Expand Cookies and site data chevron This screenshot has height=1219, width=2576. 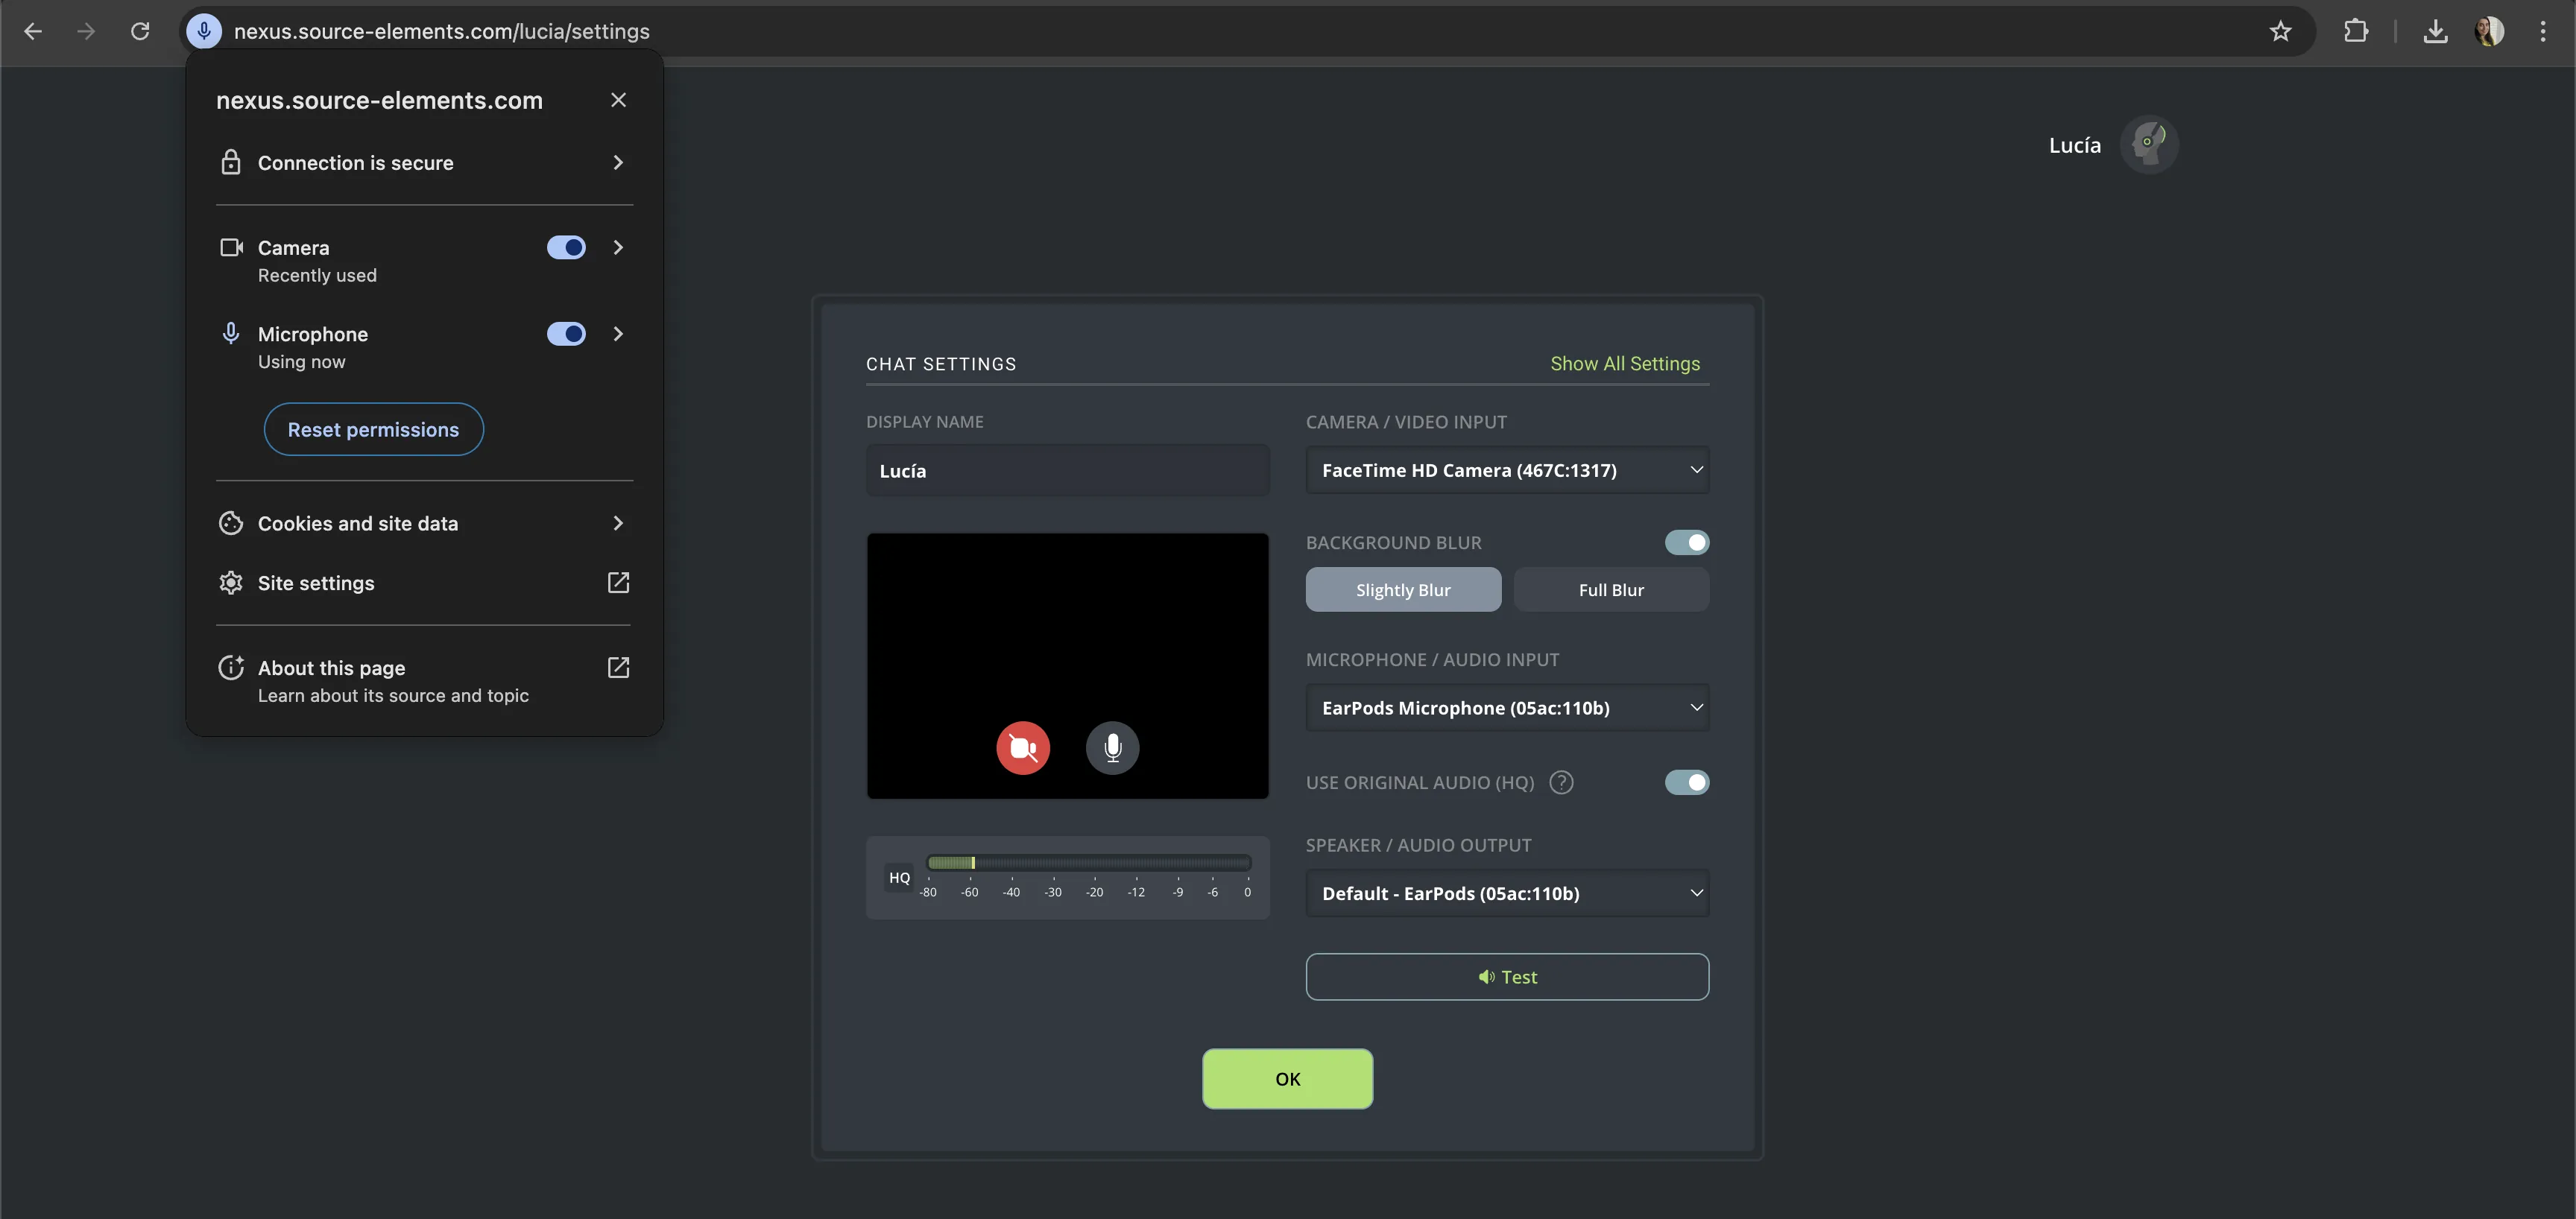tap(618, 523)
